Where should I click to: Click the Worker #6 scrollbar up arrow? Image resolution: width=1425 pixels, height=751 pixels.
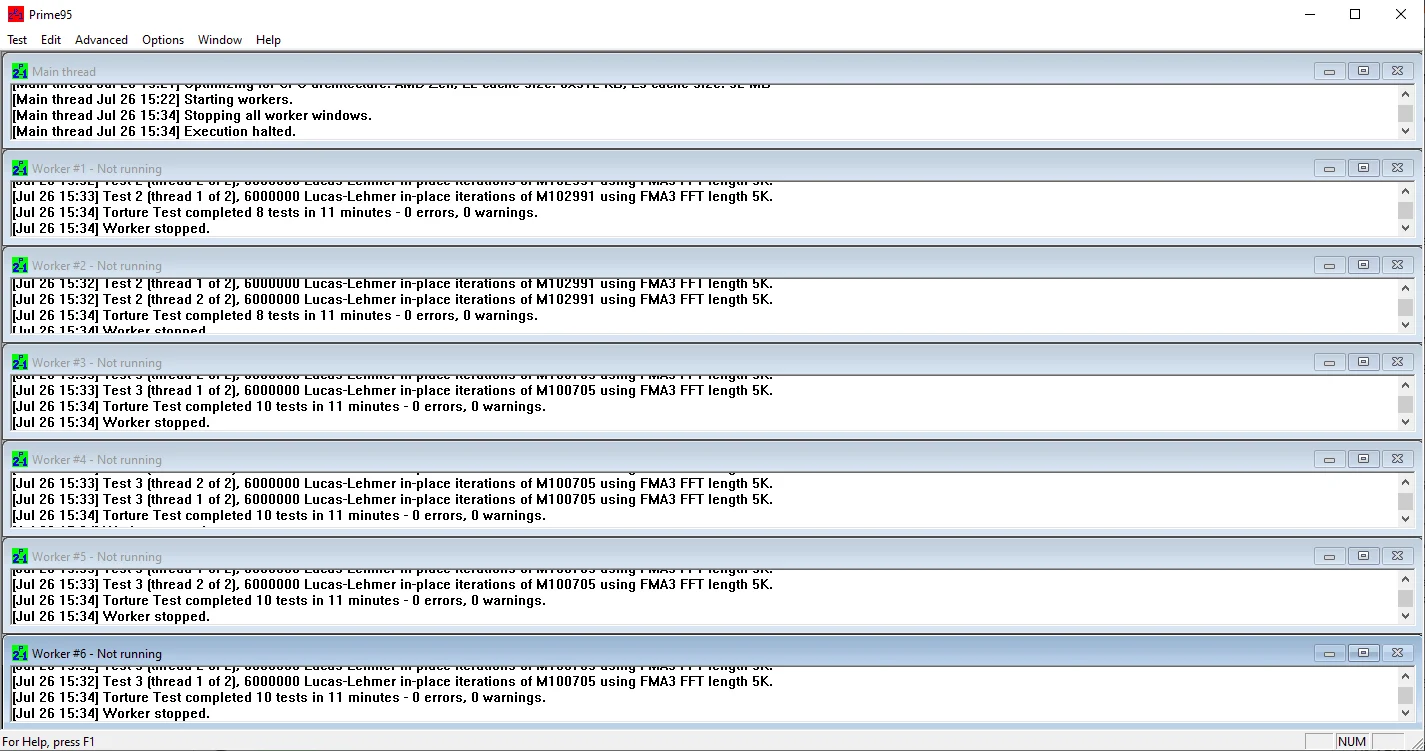click(x=1405, y=676)
